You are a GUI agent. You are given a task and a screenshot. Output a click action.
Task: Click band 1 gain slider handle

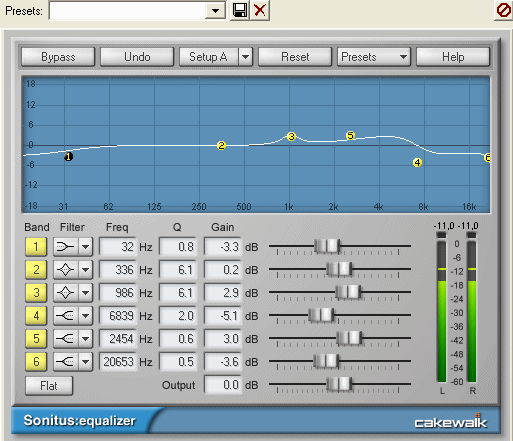pyautogui.click(x=327, y=246)
